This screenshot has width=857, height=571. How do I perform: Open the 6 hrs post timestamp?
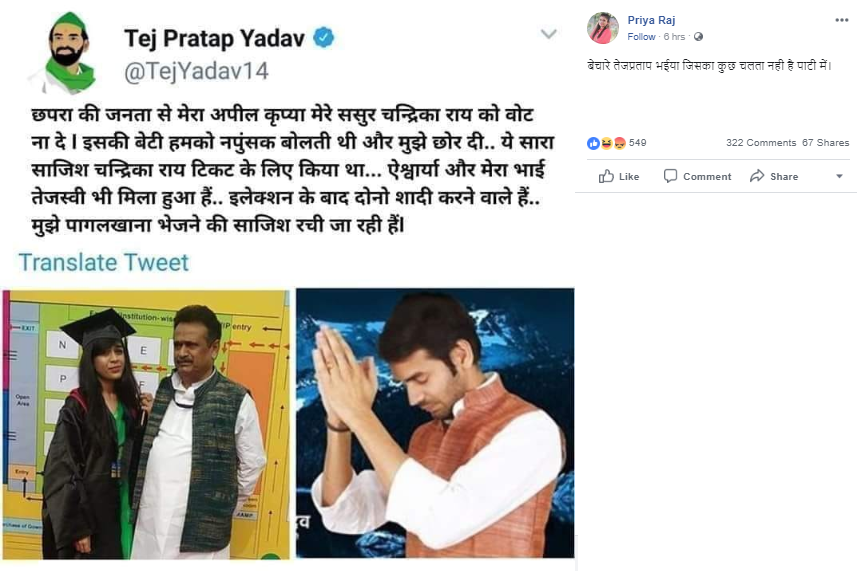[x=674, y=37]
